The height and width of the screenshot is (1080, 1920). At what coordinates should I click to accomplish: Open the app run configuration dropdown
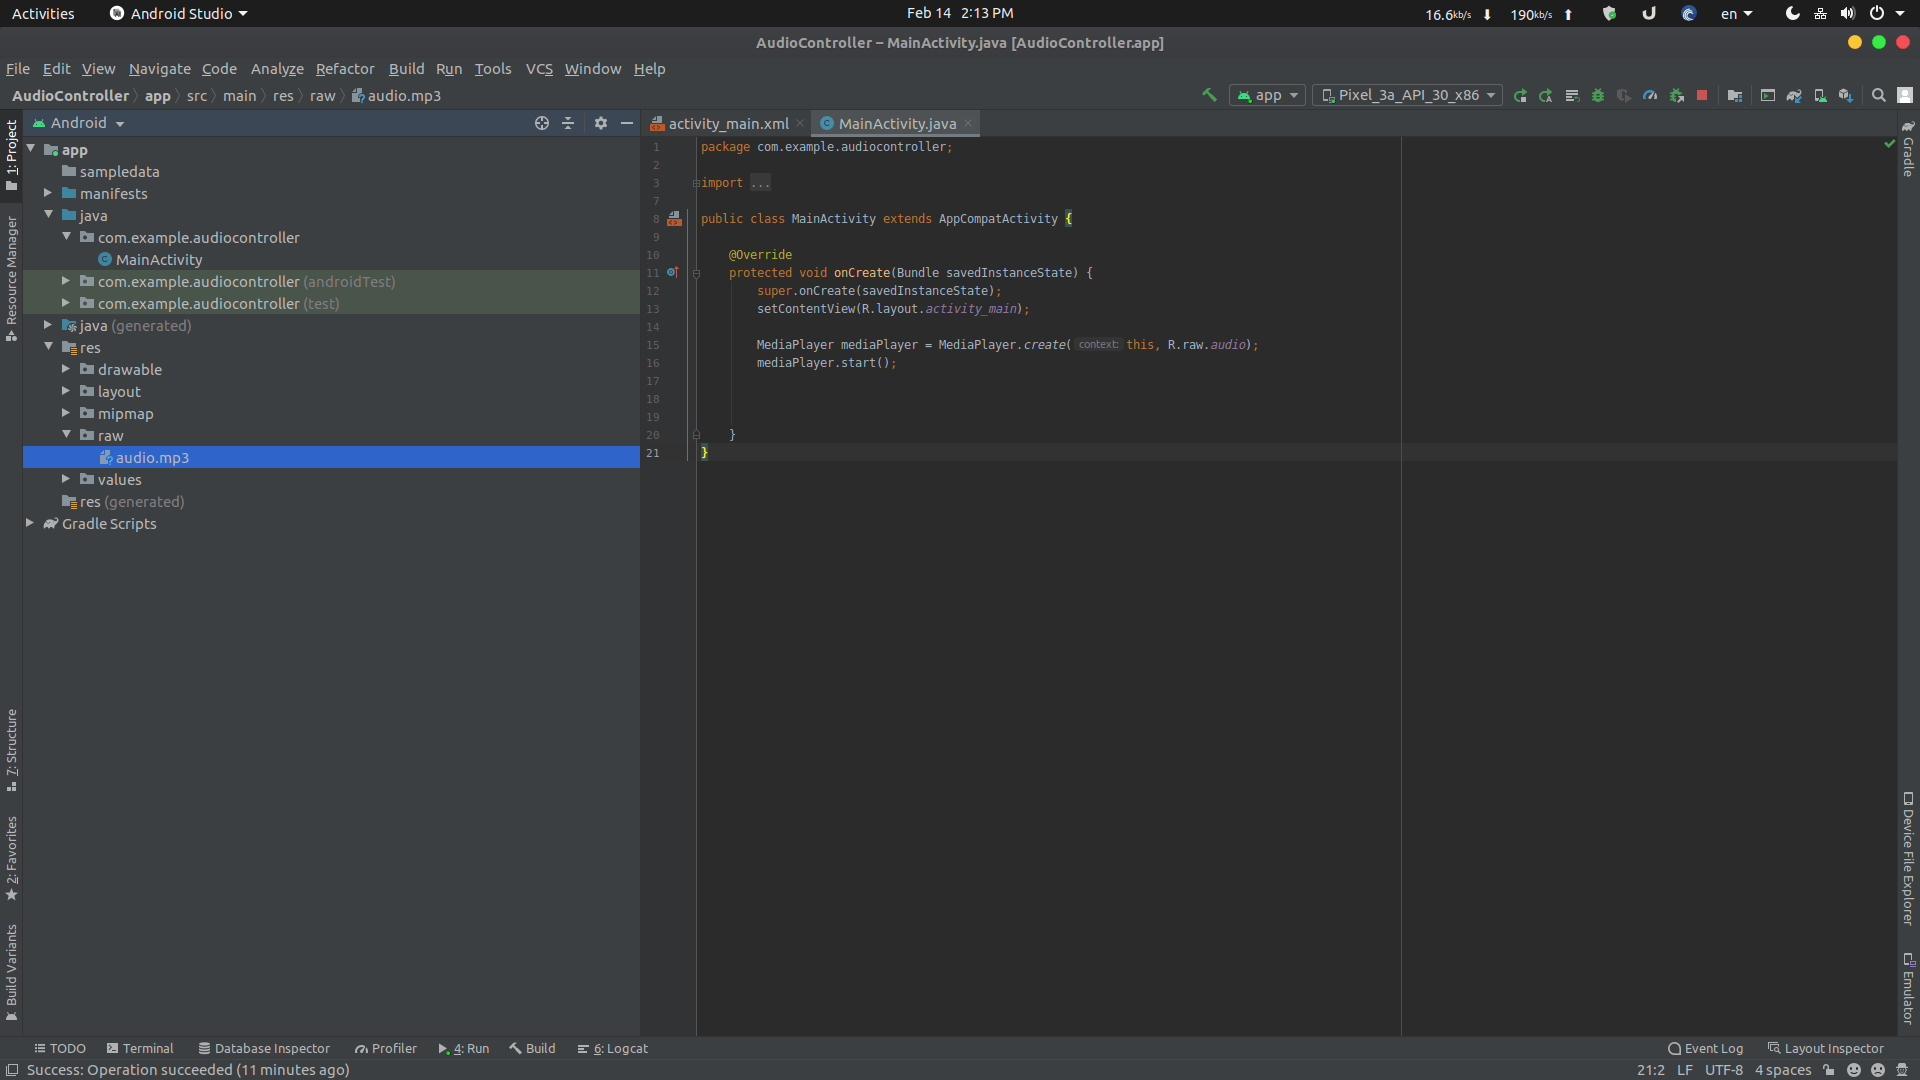(1267, 95)
